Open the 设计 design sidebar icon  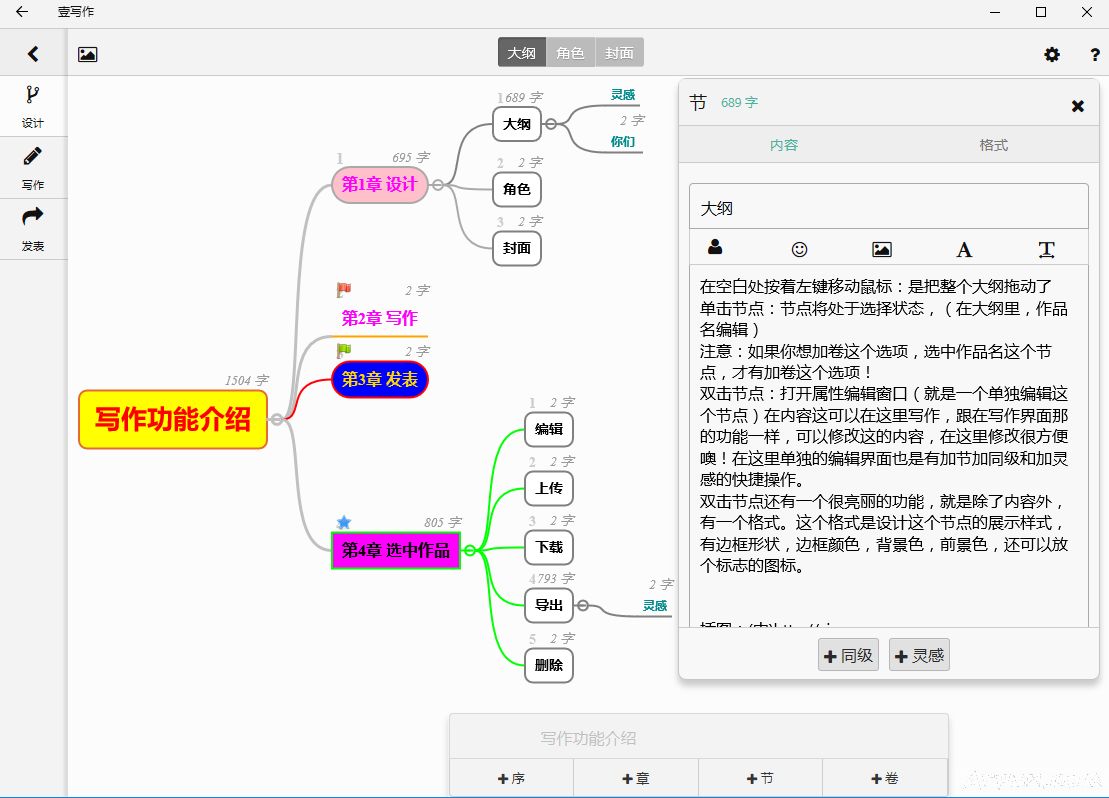pyautogui.click(x=33, y=105)
